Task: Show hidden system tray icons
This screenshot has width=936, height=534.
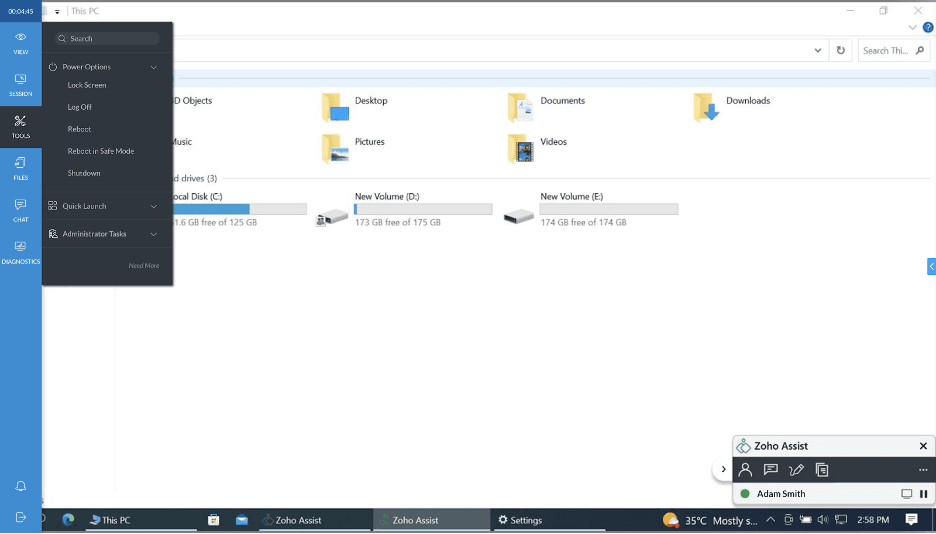Action: [771, 520]
